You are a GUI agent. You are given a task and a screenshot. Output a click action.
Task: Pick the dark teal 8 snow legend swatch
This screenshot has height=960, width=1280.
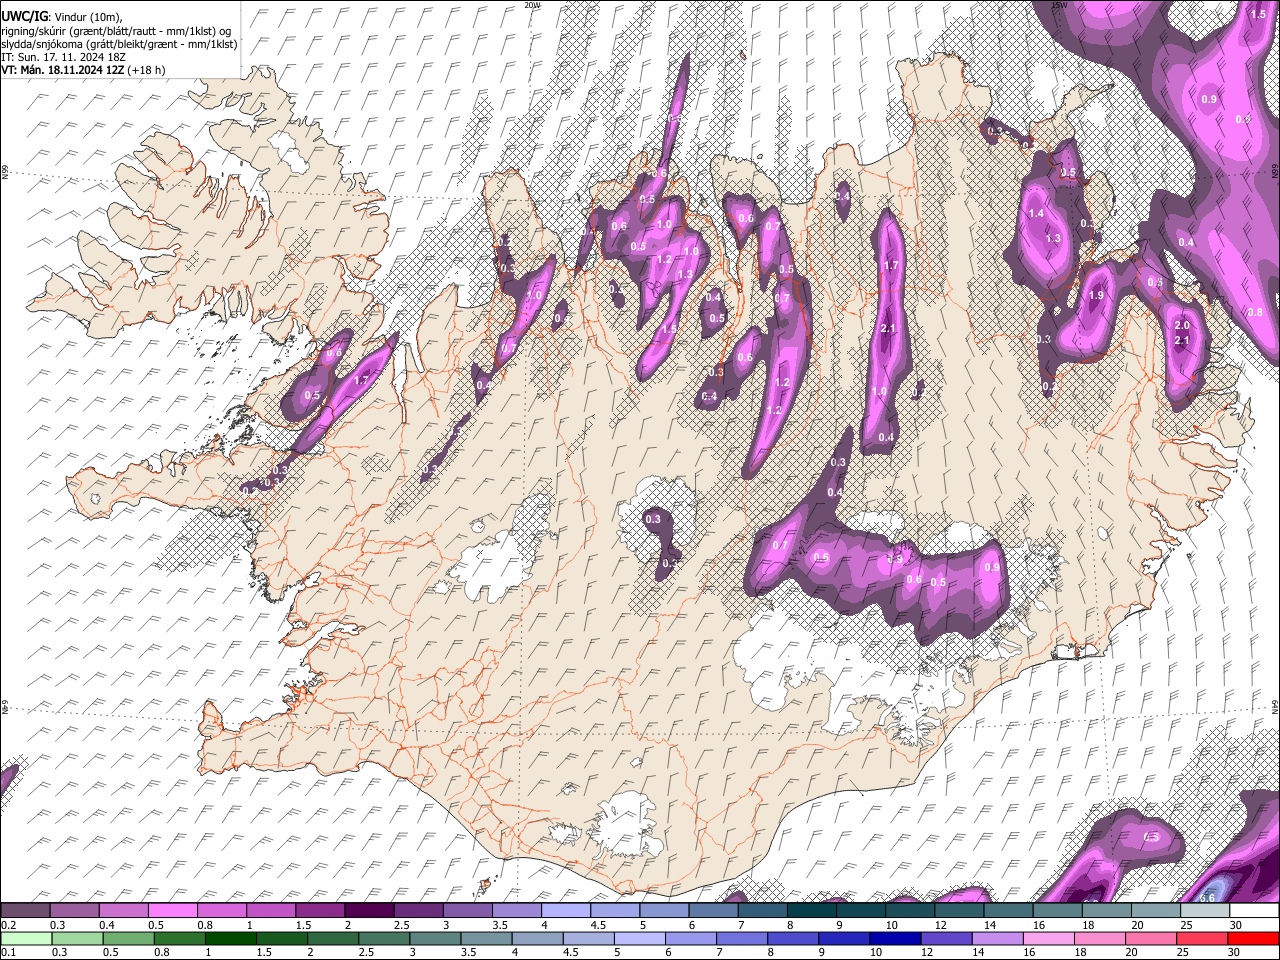[812, 911]
